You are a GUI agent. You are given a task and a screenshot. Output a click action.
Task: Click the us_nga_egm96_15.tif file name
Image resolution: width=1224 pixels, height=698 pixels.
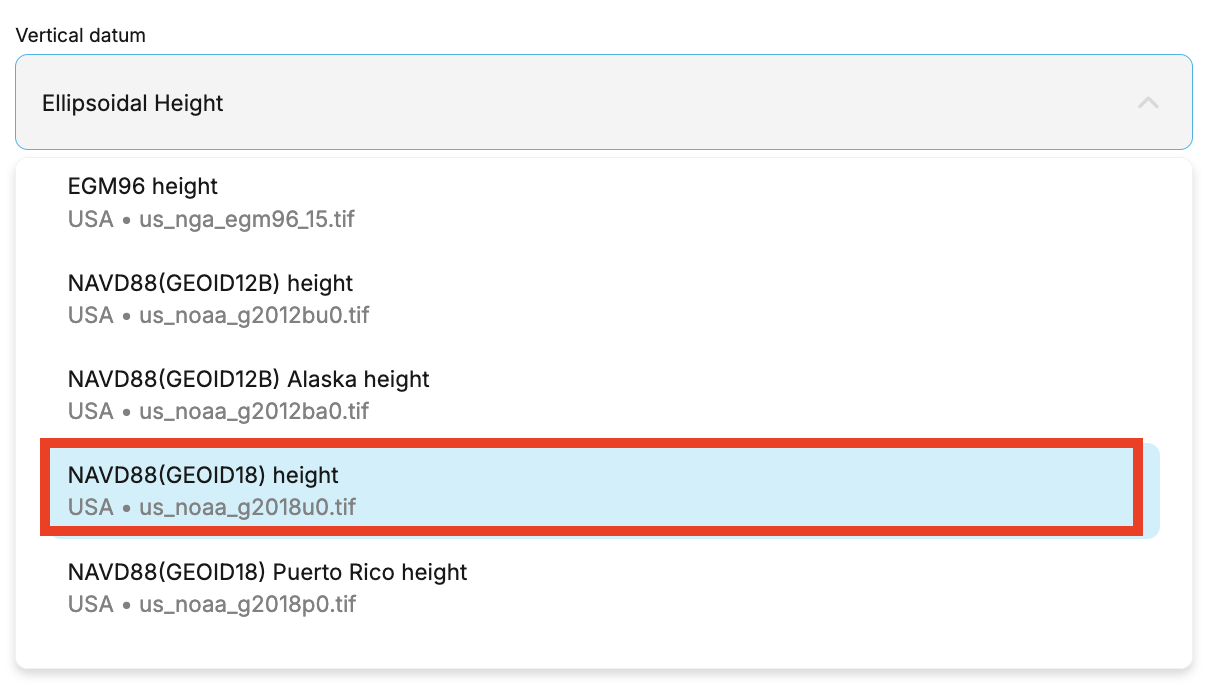[x=247, y=218]
